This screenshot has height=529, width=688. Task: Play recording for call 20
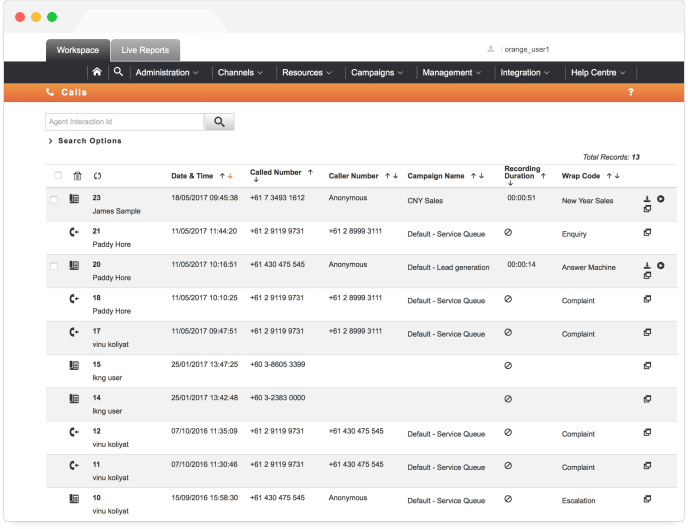point(660,265)
